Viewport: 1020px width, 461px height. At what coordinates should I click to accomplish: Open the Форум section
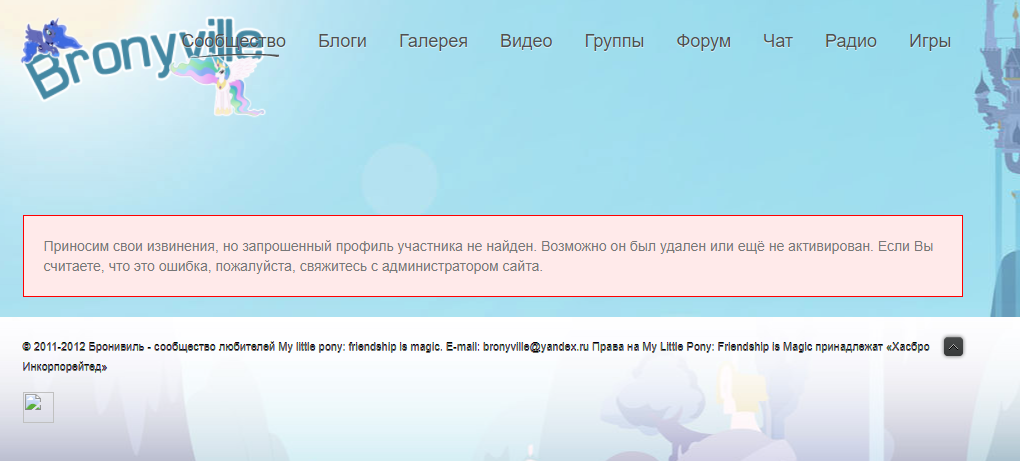(x=703, y=41)
